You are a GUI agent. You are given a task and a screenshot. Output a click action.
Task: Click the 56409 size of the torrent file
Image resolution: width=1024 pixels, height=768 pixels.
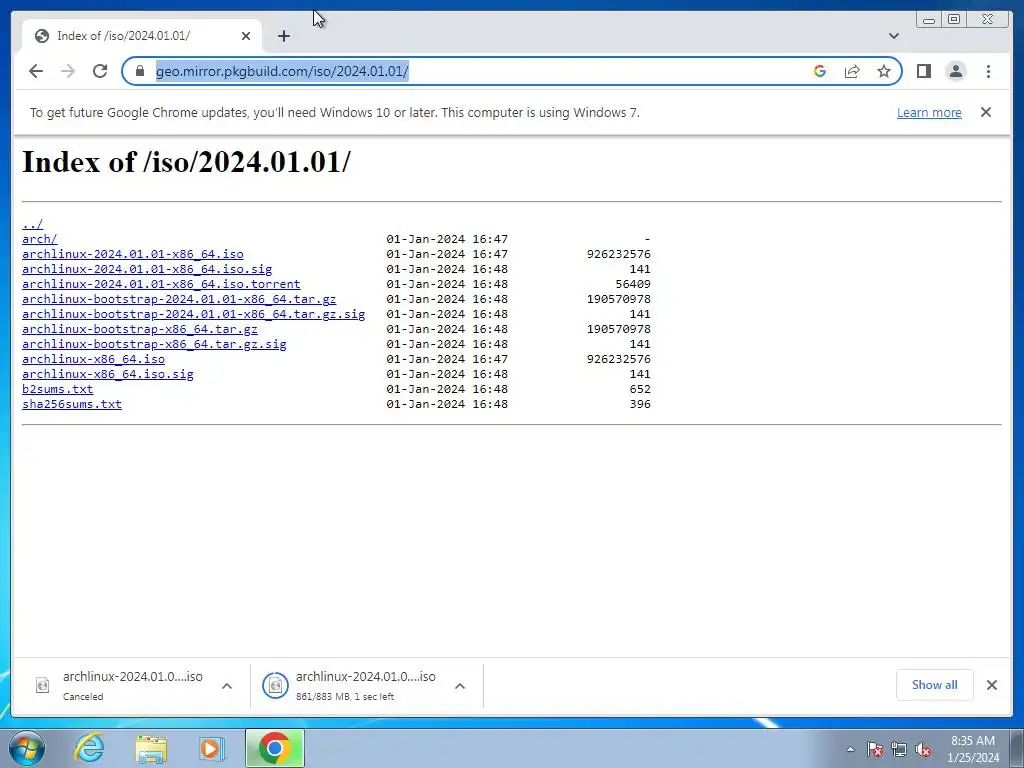(633, 284)
